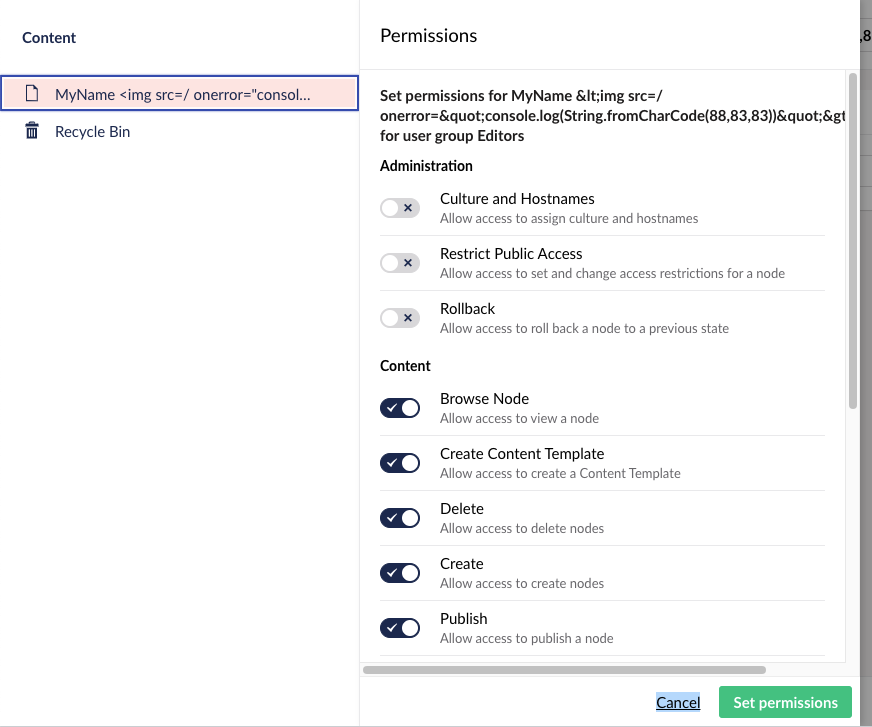This screenshot has width=872, height=727.
Task: Turn on the Rollback permission switch
Action: pyautogui.click(x=400, y=318)
